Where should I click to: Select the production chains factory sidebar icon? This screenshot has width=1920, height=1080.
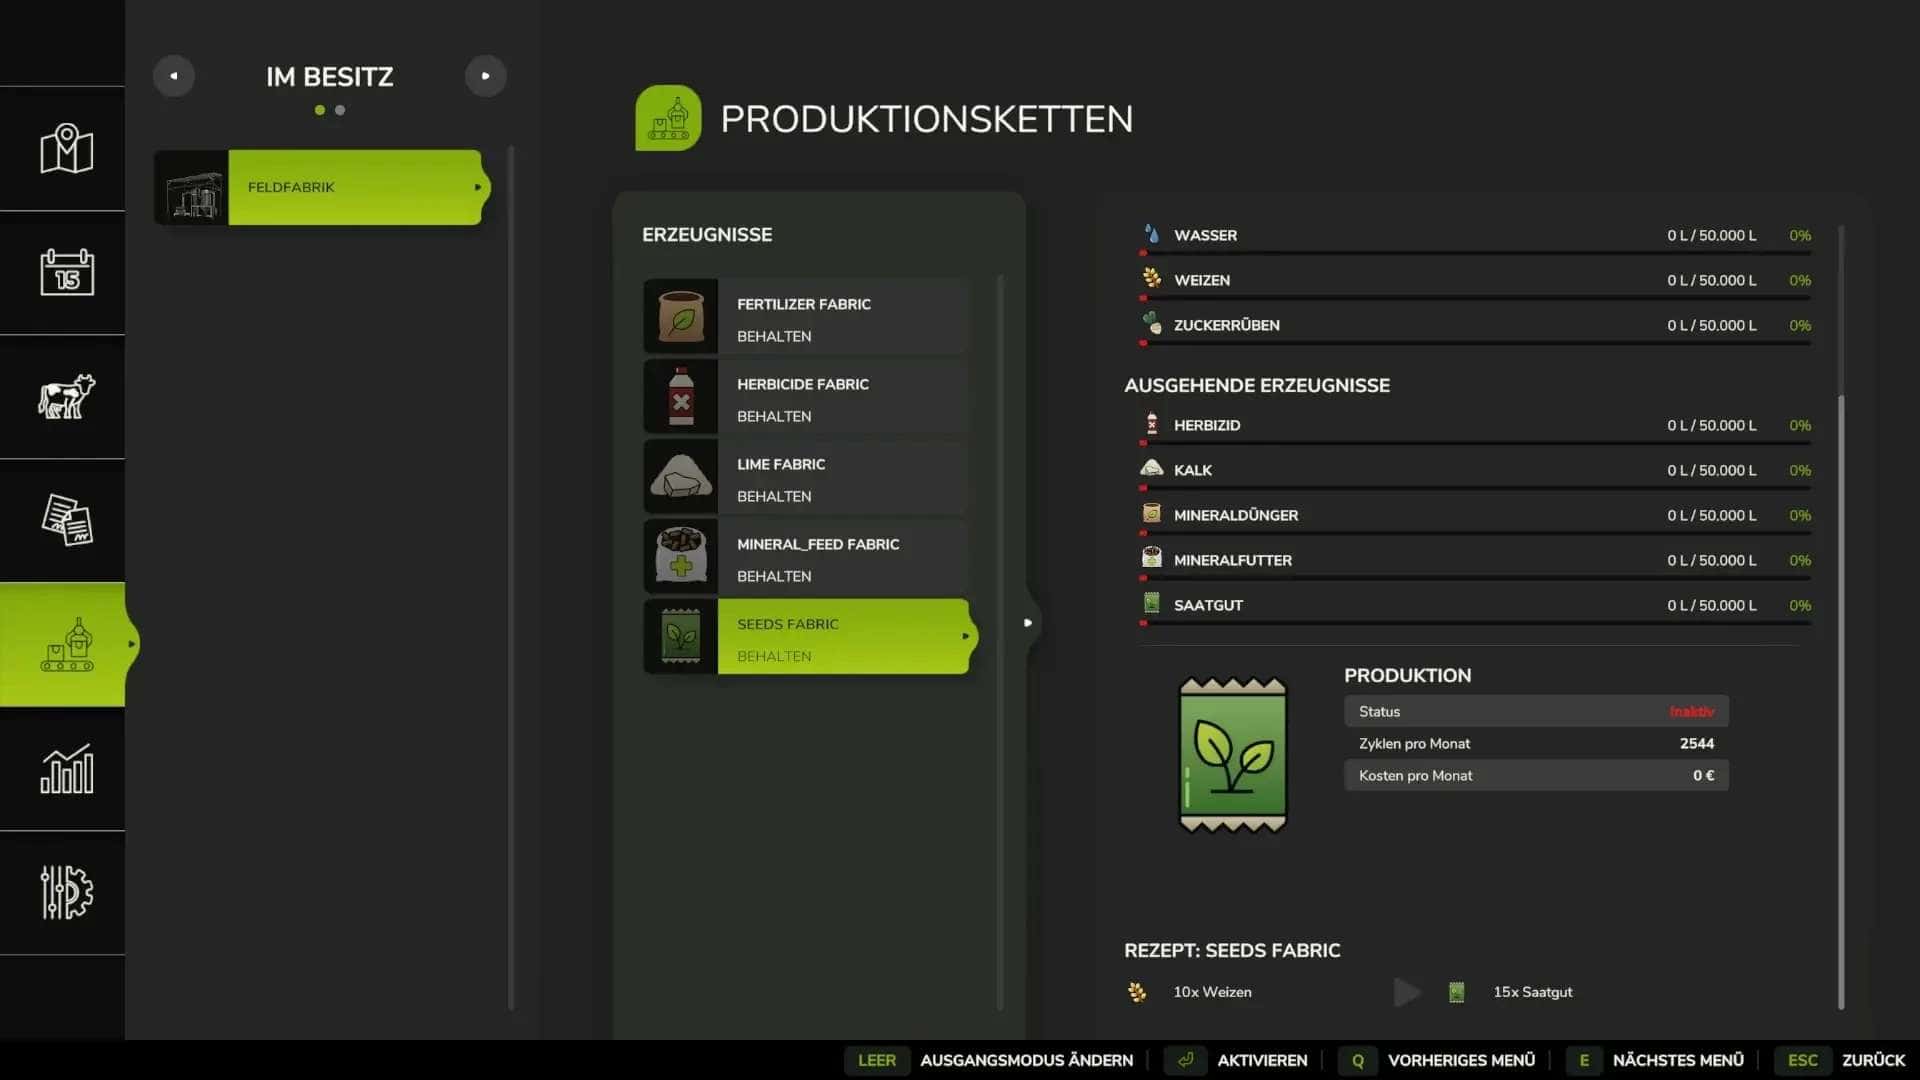pyautogui.click(x=66, y=644)
